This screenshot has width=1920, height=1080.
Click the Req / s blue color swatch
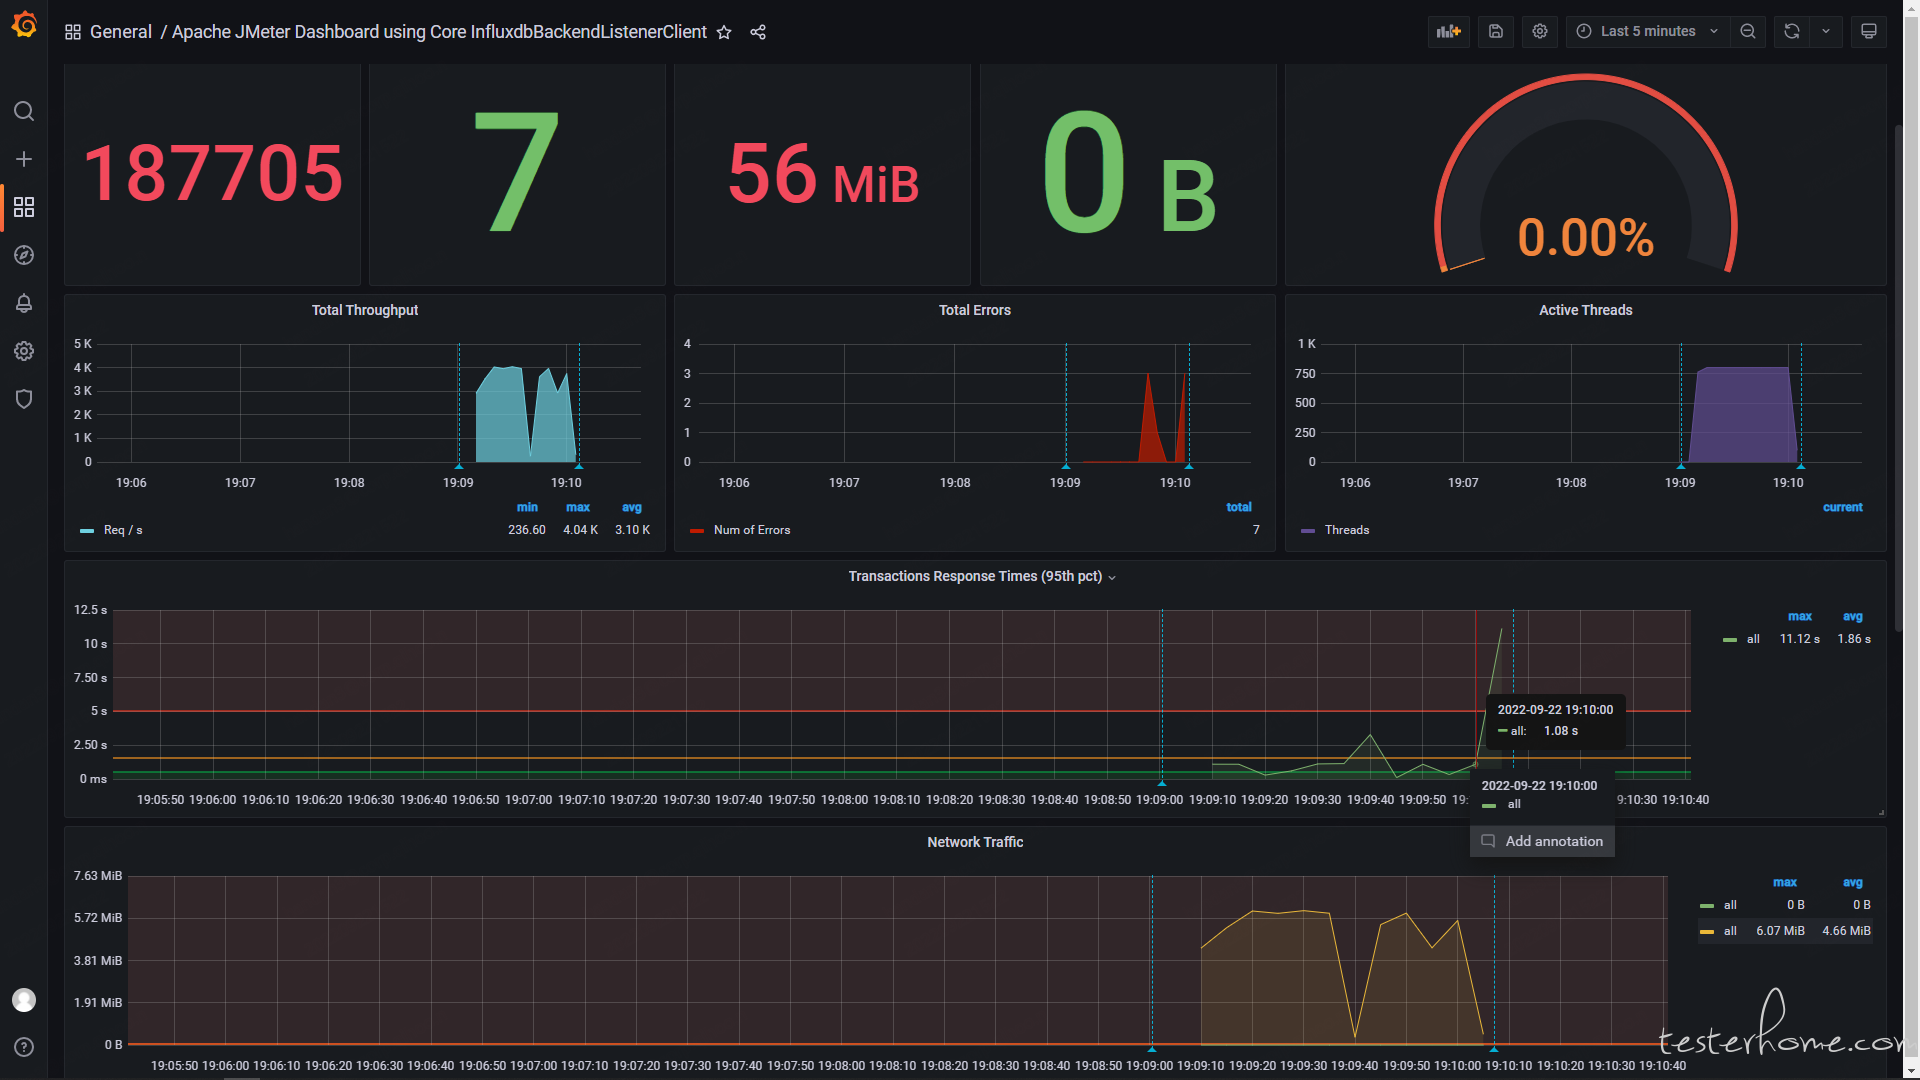(87, 532)
